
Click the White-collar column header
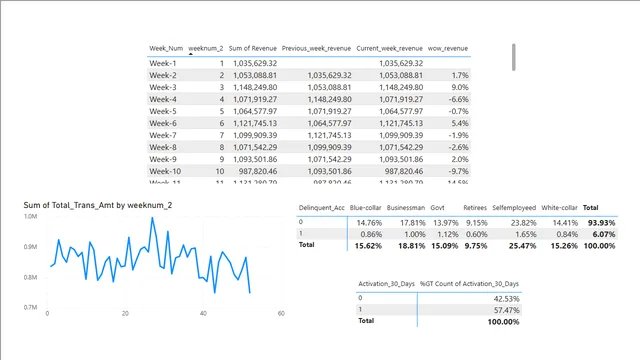point(560,208)
